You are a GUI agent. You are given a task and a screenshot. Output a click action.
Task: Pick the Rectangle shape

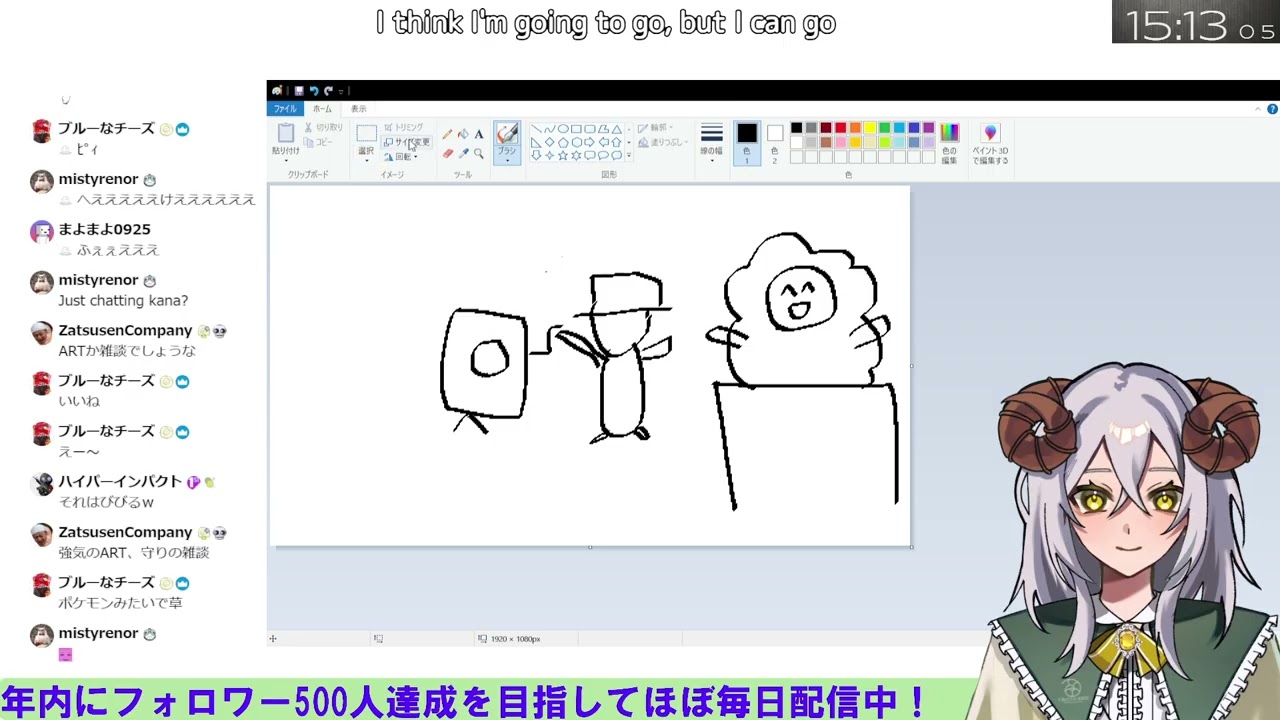[576, 129]
